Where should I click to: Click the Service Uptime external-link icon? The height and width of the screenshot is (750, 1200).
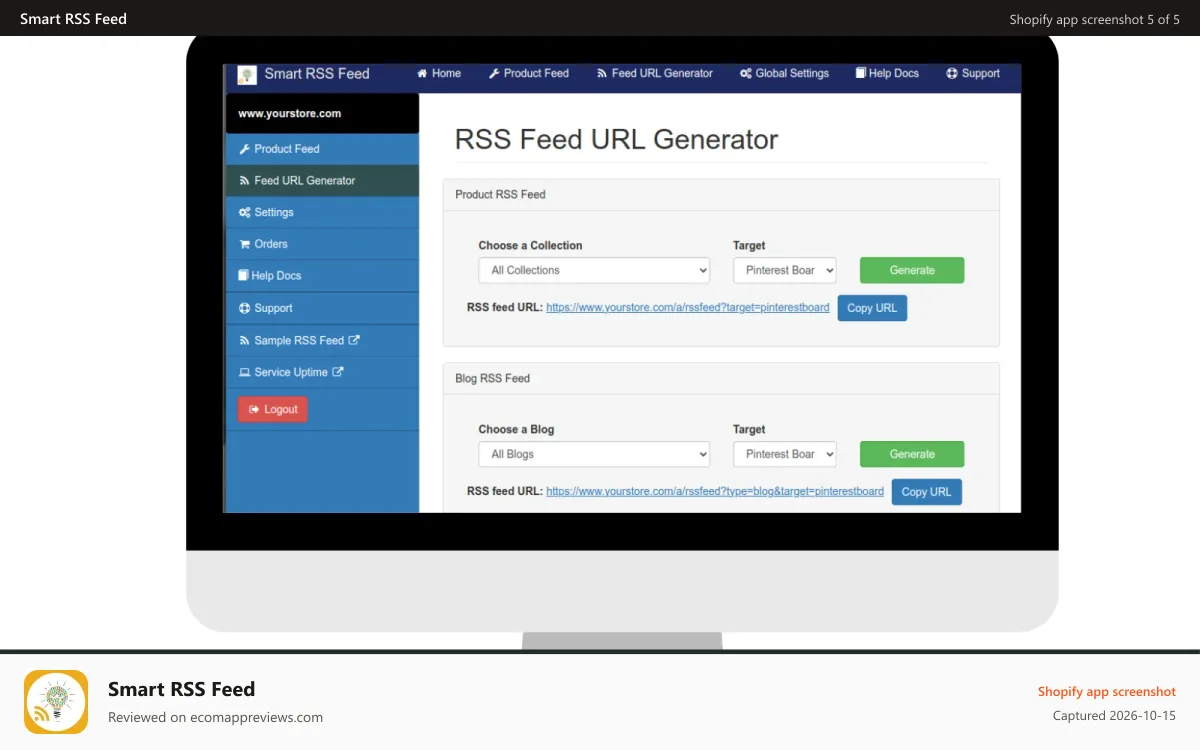click(338, 372)
